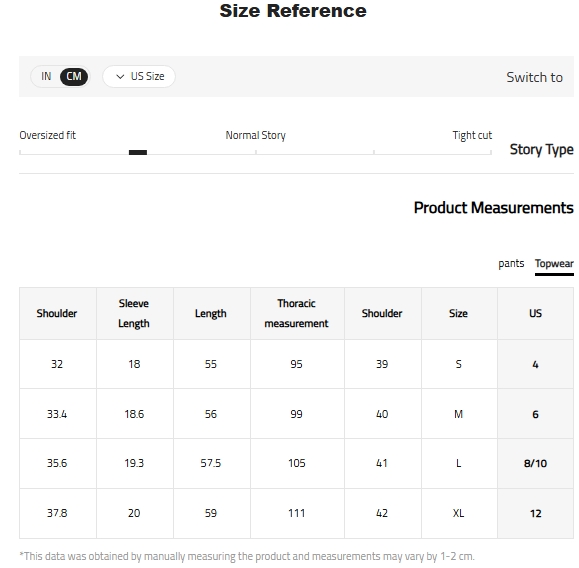Click the US size 8/10 cell
The image size is (579, 568).
pos(535,463)
